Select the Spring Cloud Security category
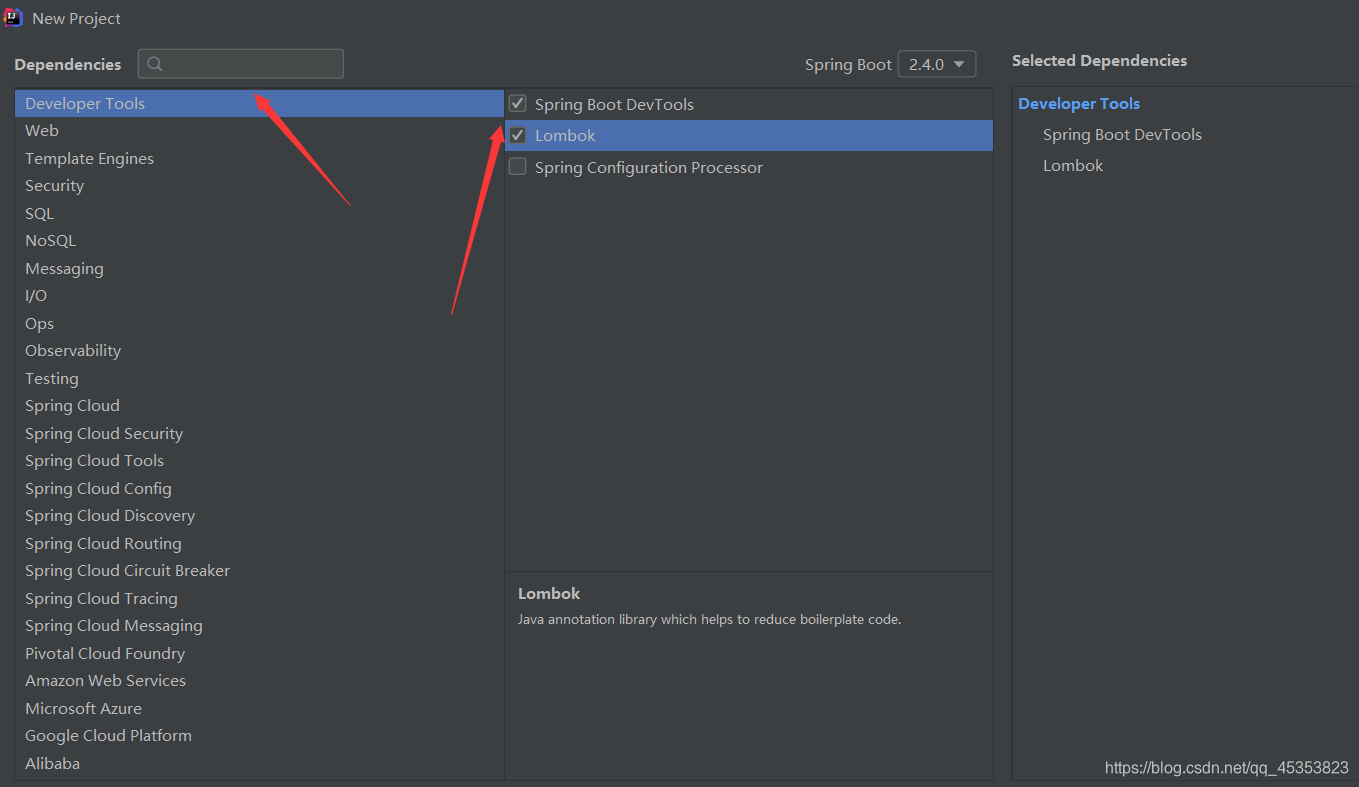This screenshot has height=787, width=1359. coord(259,433)
